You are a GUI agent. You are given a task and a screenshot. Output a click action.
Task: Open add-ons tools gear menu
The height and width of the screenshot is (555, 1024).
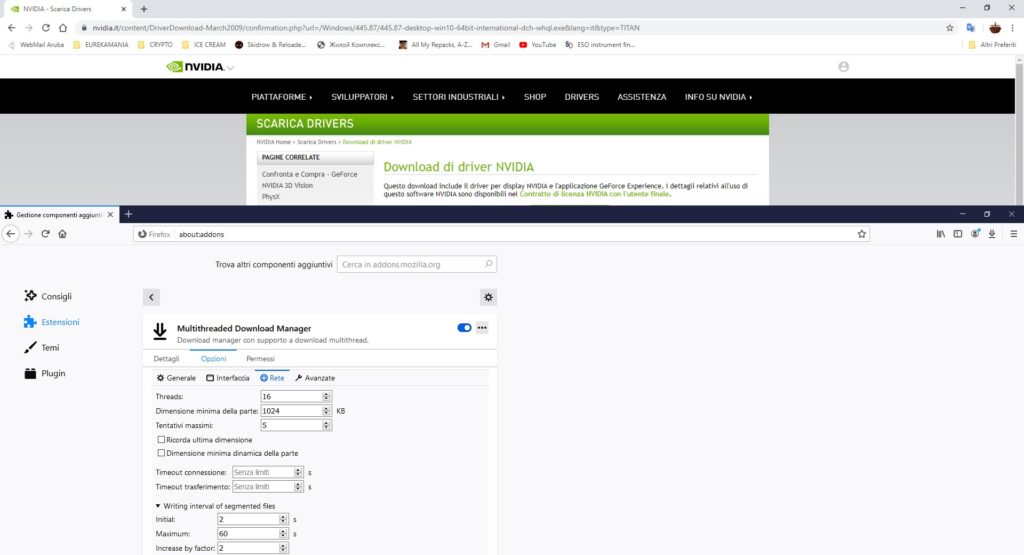tap(488, 297)
